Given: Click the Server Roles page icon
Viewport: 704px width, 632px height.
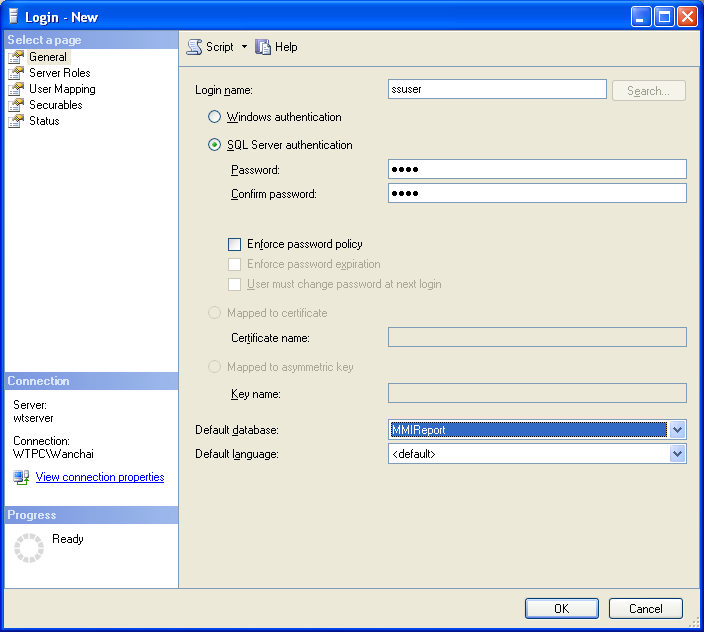Looking at the screenshot, I should pyautogui.click(x=16, y=73).
